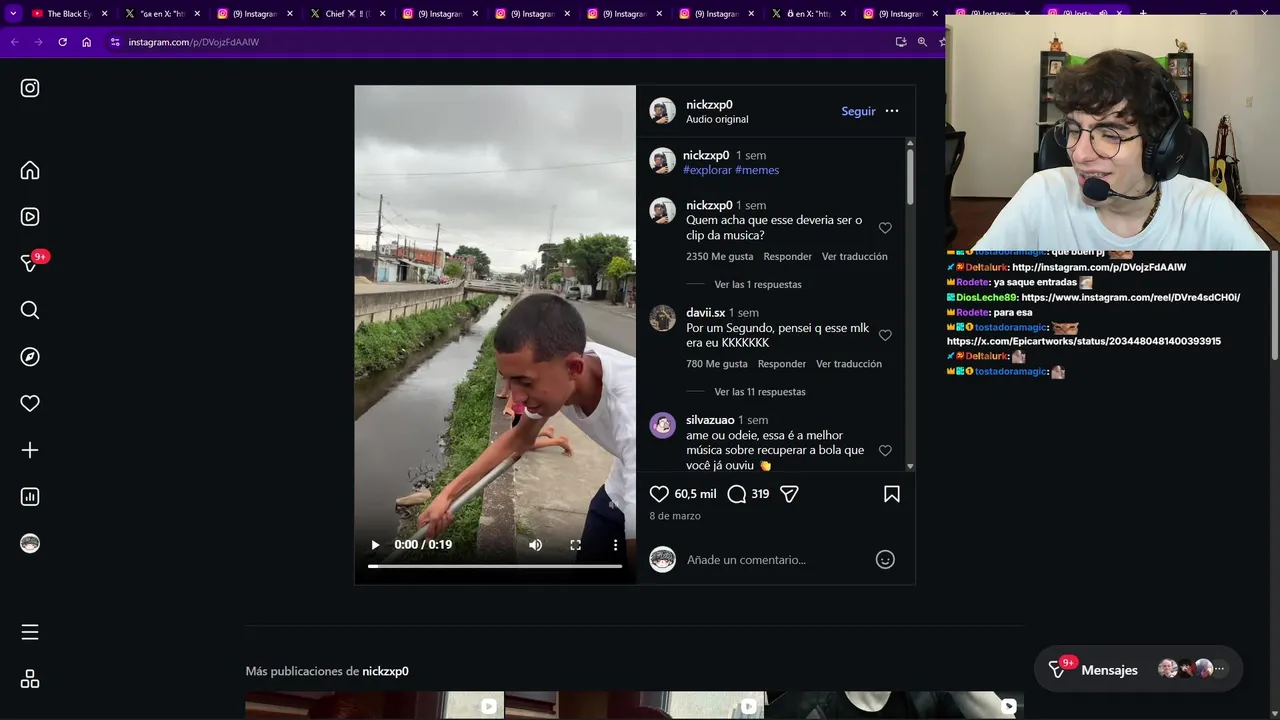This screenshot has width=1280, height=720.
Task: Open #memes hashtag
Action: tap(757, 170)
